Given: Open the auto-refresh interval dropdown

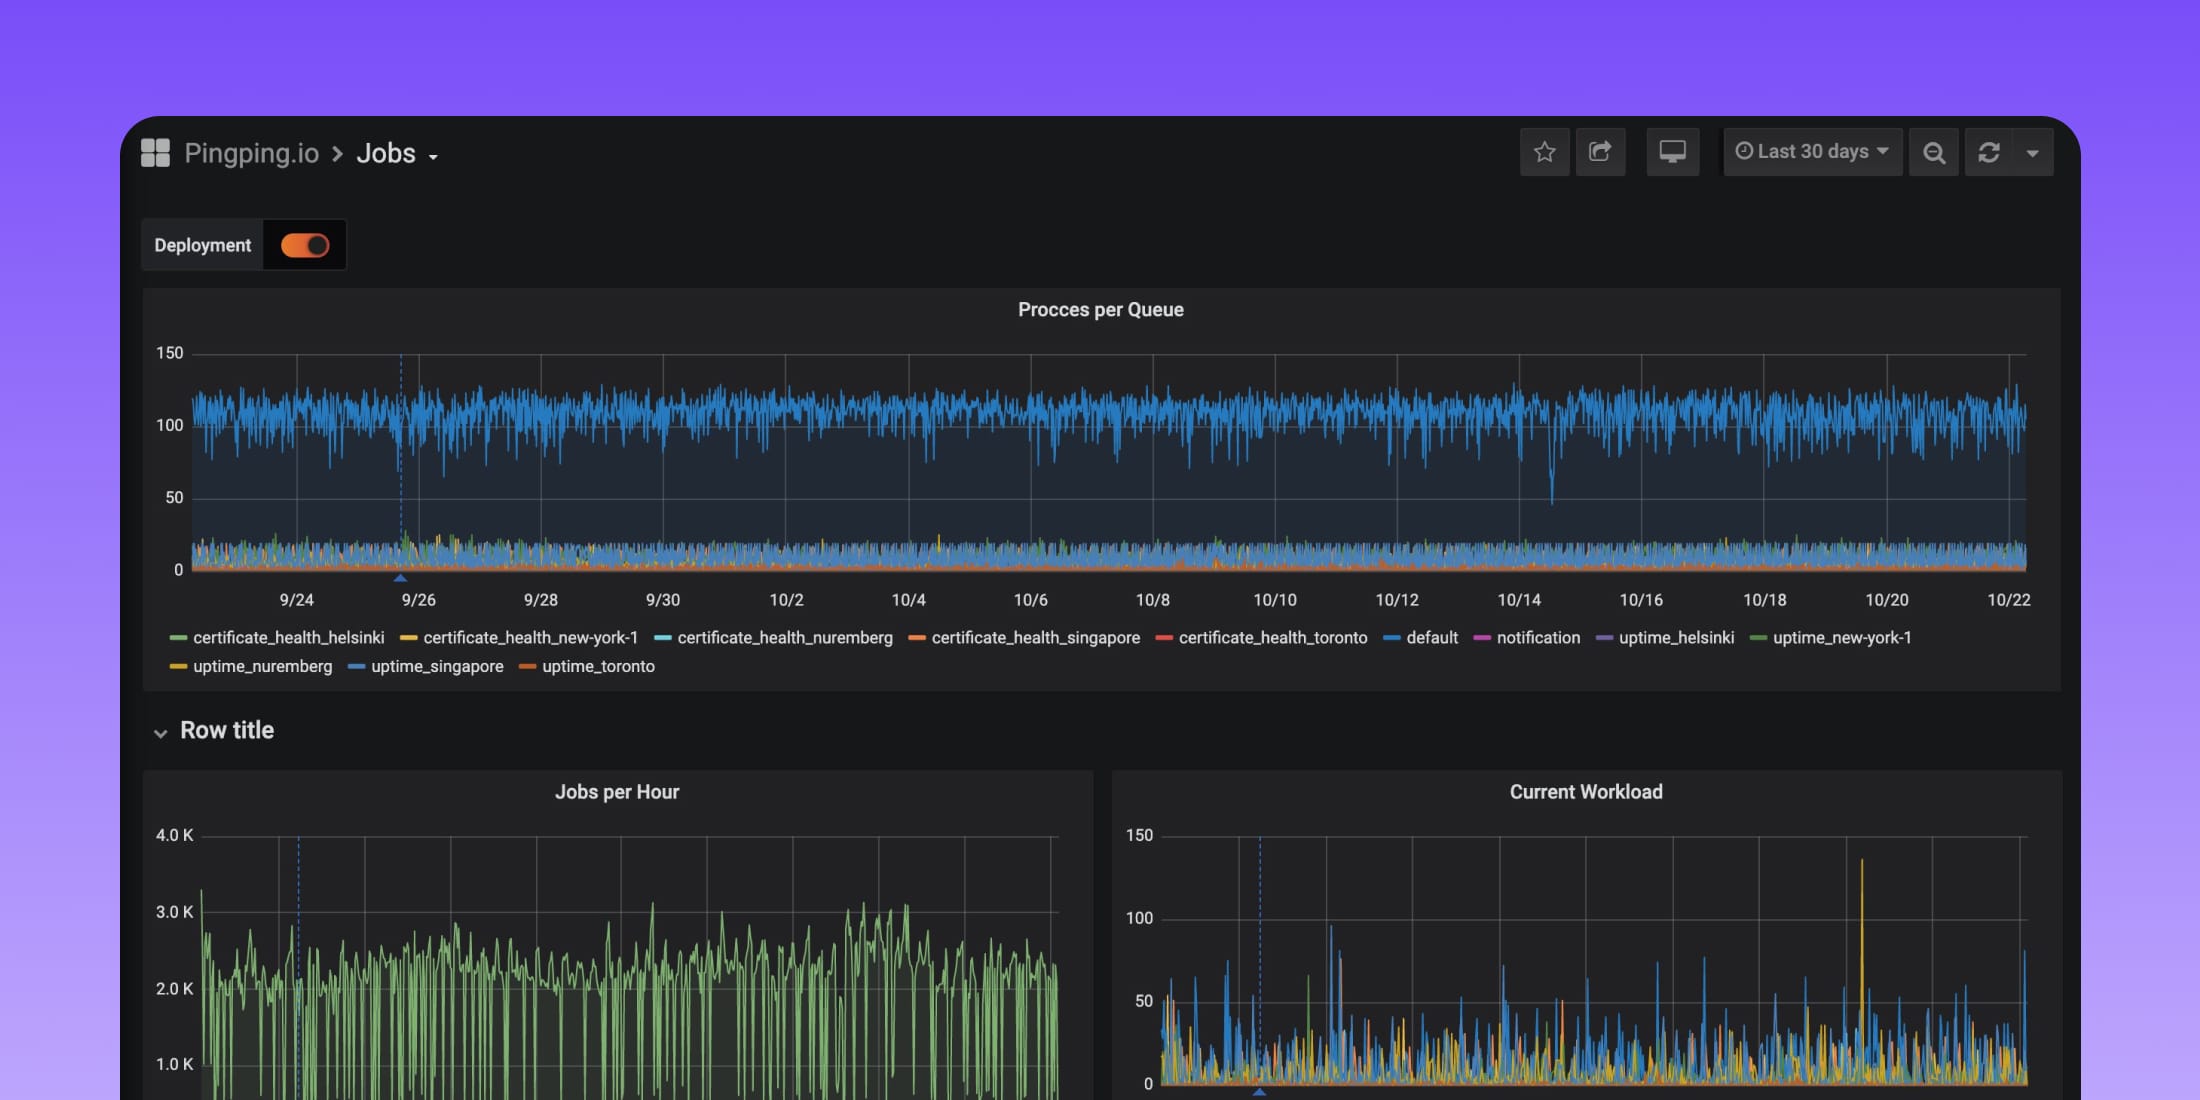Looking at the screenshot, I should (2033, 152).
